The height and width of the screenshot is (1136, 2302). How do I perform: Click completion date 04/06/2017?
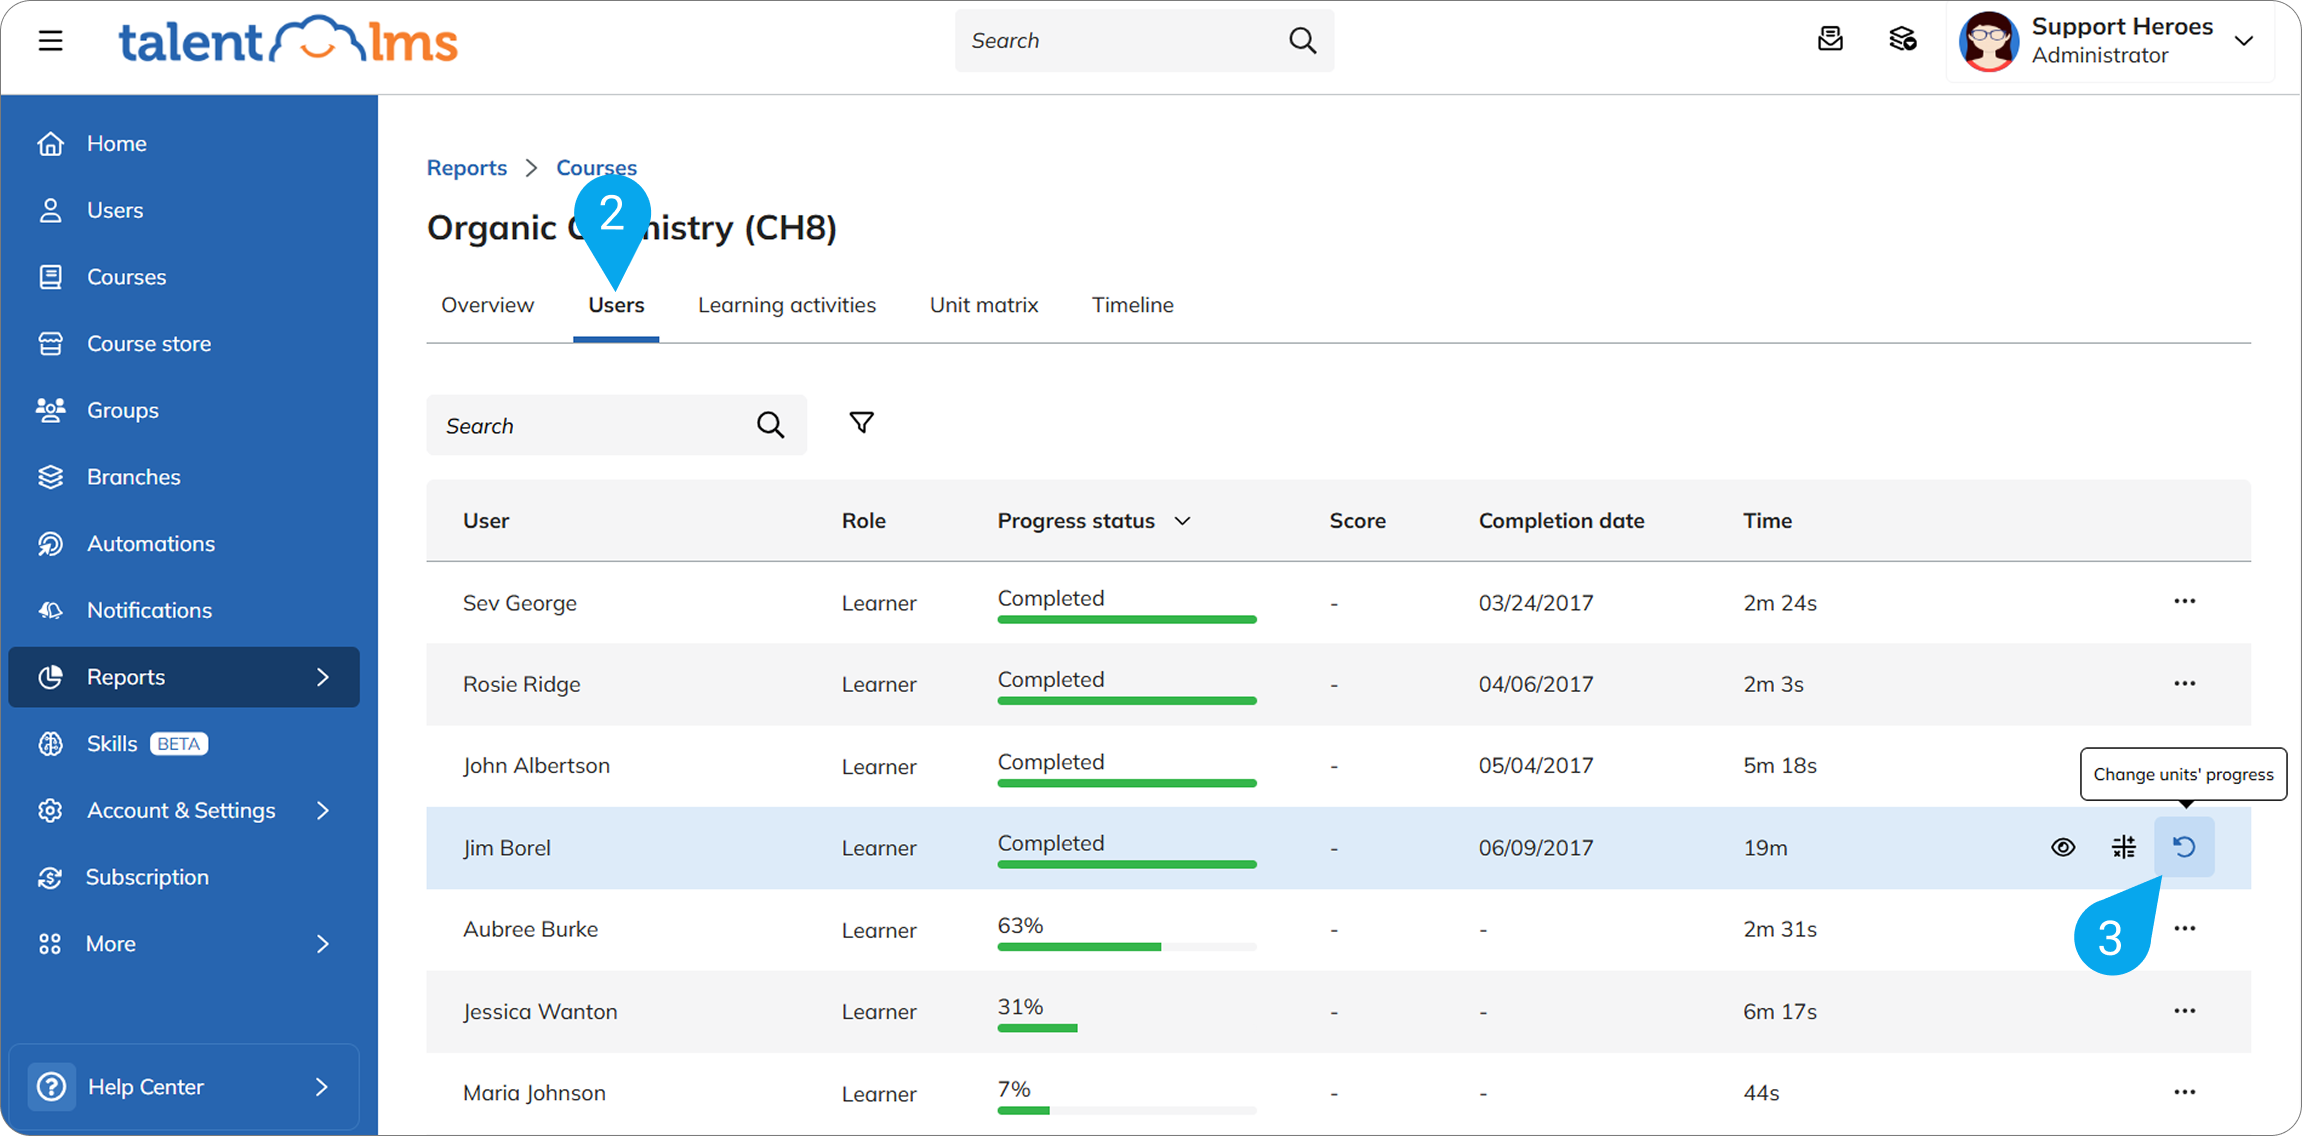pyautogui.click(x=1536, y=684)
